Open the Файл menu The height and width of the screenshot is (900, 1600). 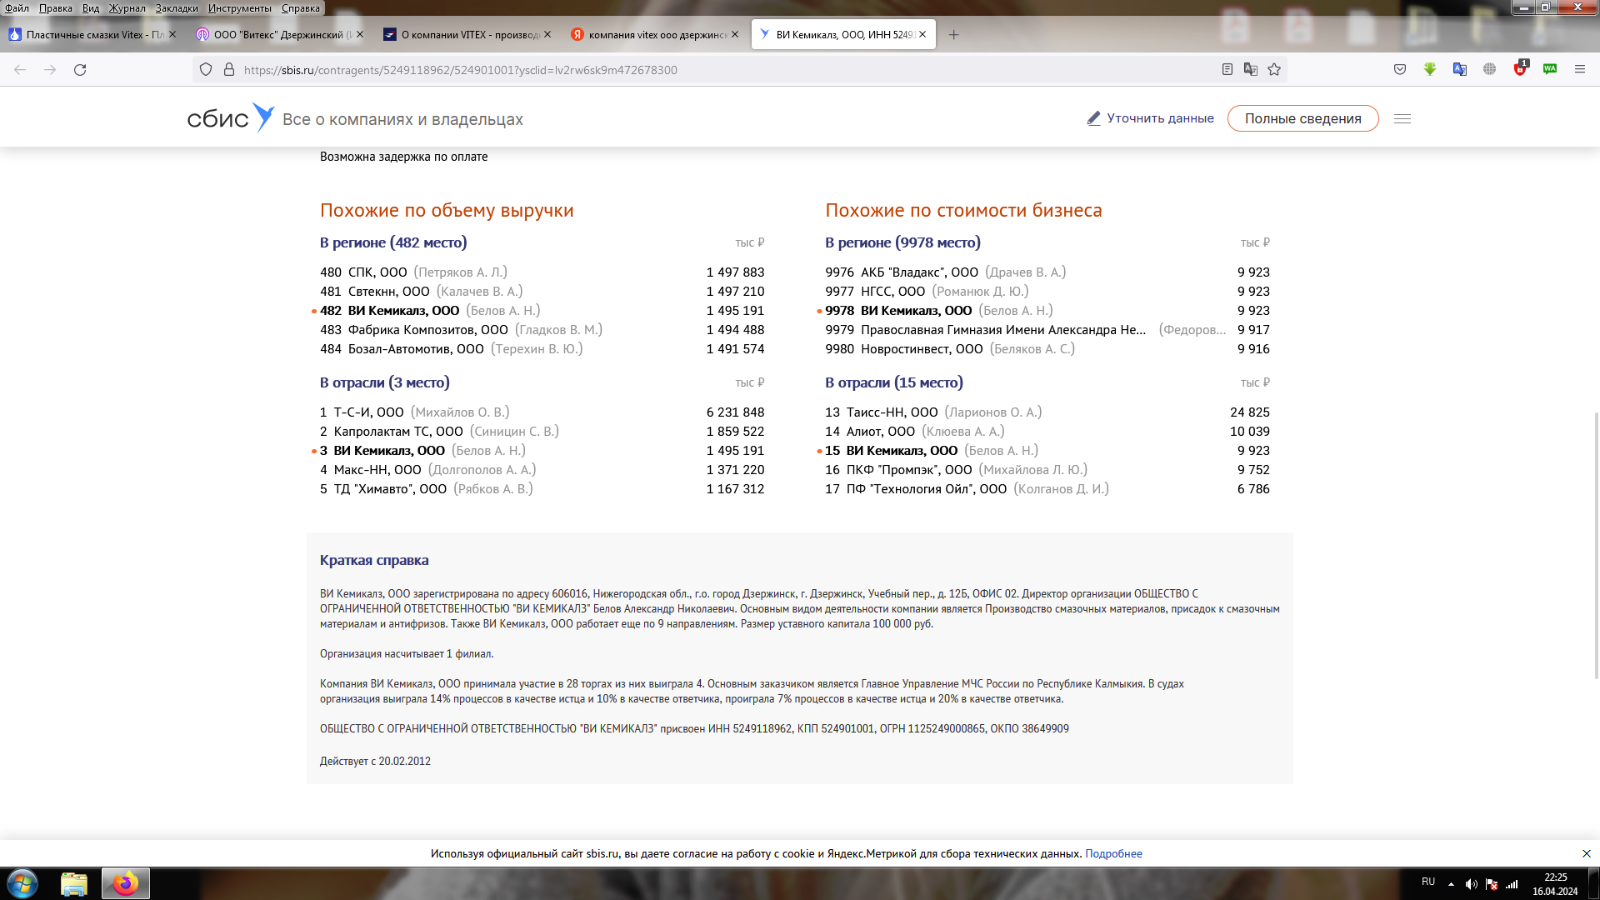[17, 8]
